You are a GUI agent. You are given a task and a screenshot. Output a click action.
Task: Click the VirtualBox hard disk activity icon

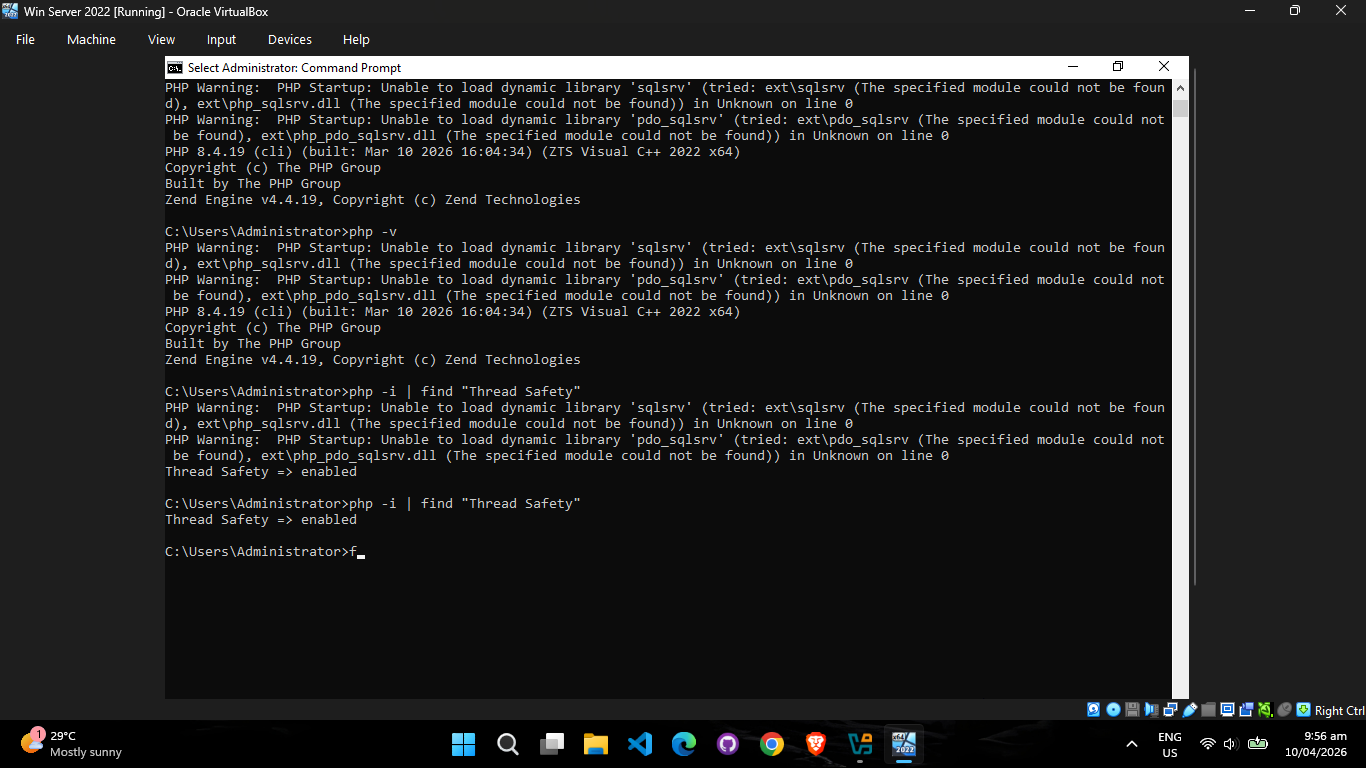[1094, 710]
